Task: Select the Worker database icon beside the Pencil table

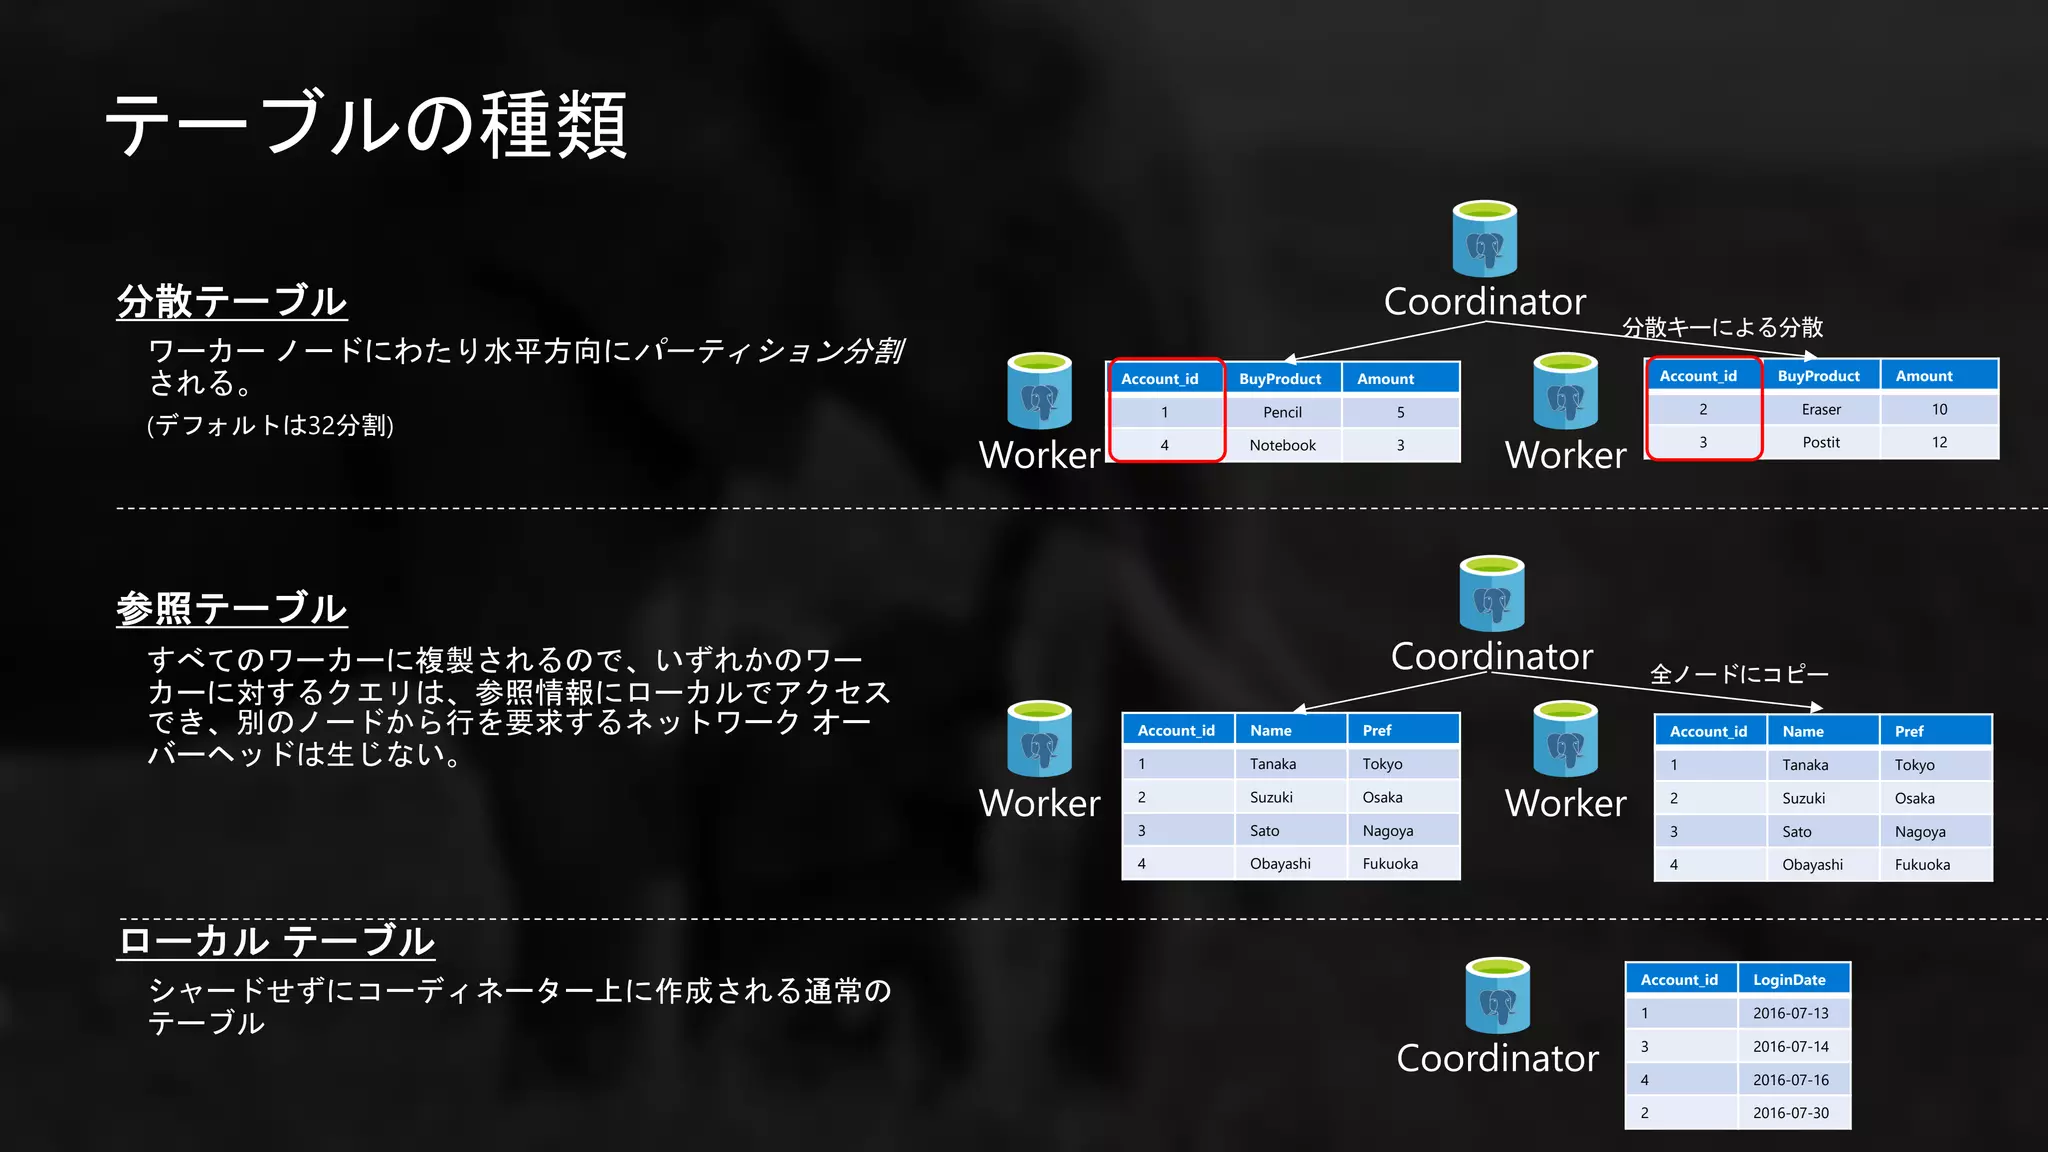Action: 1040,391
